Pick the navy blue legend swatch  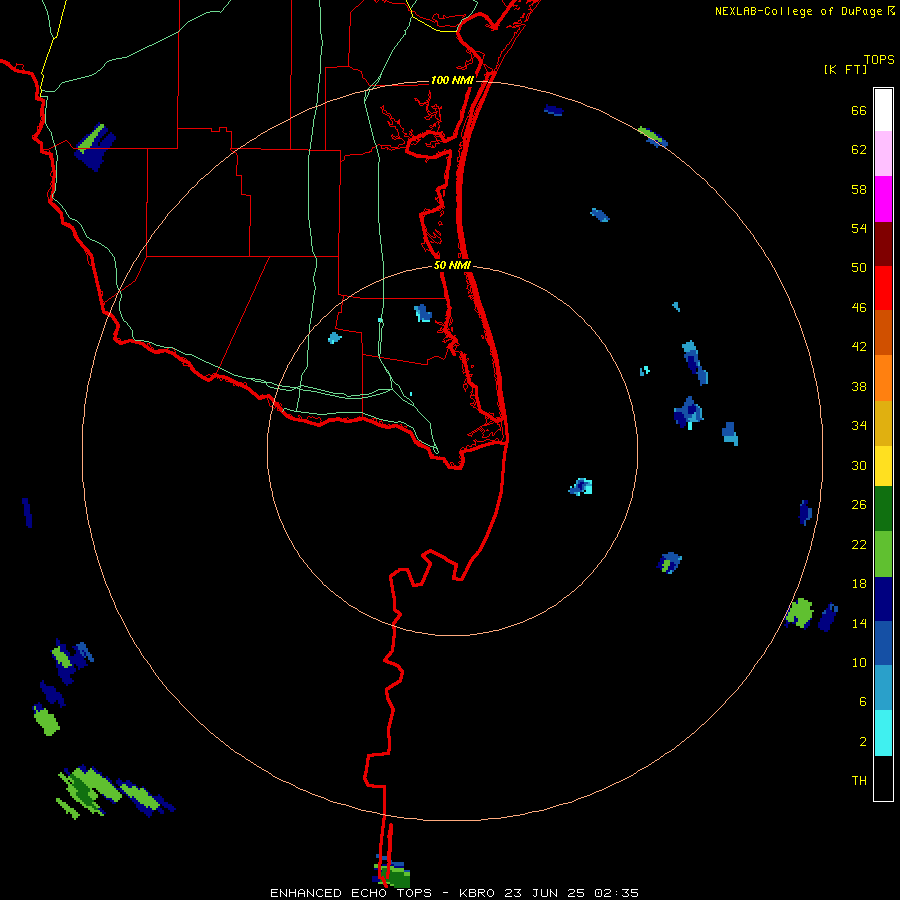click(883, 599)
